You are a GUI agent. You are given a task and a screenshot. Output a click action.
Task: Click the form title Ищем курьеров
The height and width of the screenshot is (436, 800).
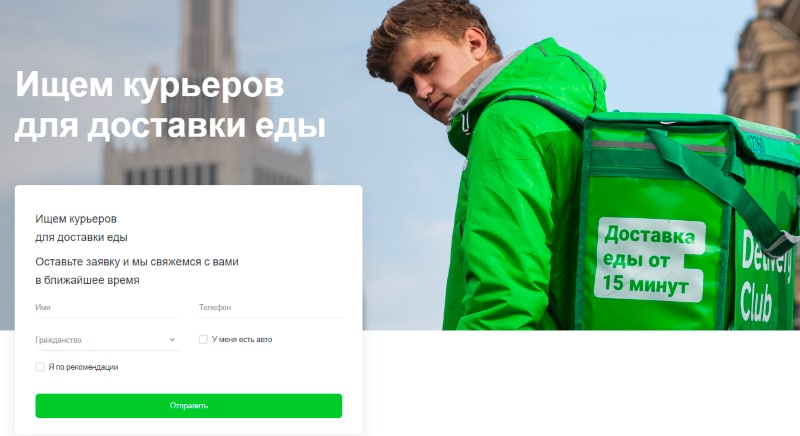(x=76, y=219)
